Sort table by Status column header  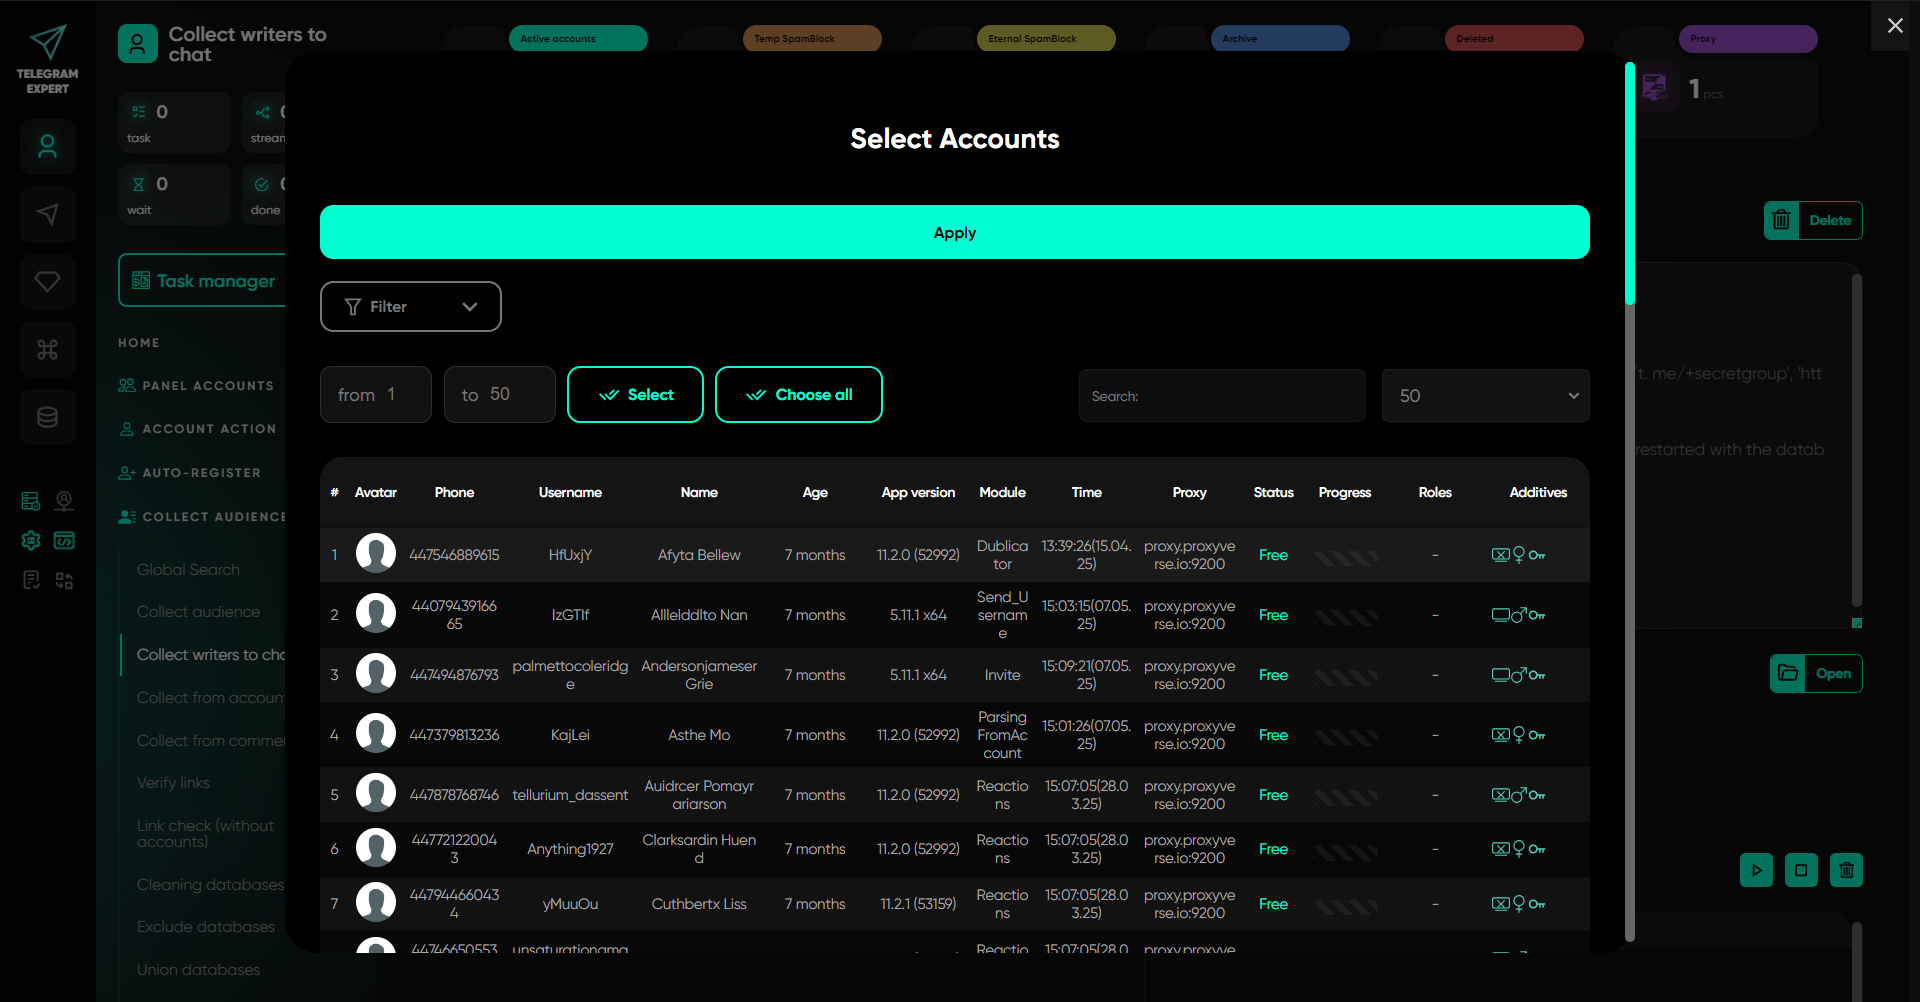[1273, 493]
